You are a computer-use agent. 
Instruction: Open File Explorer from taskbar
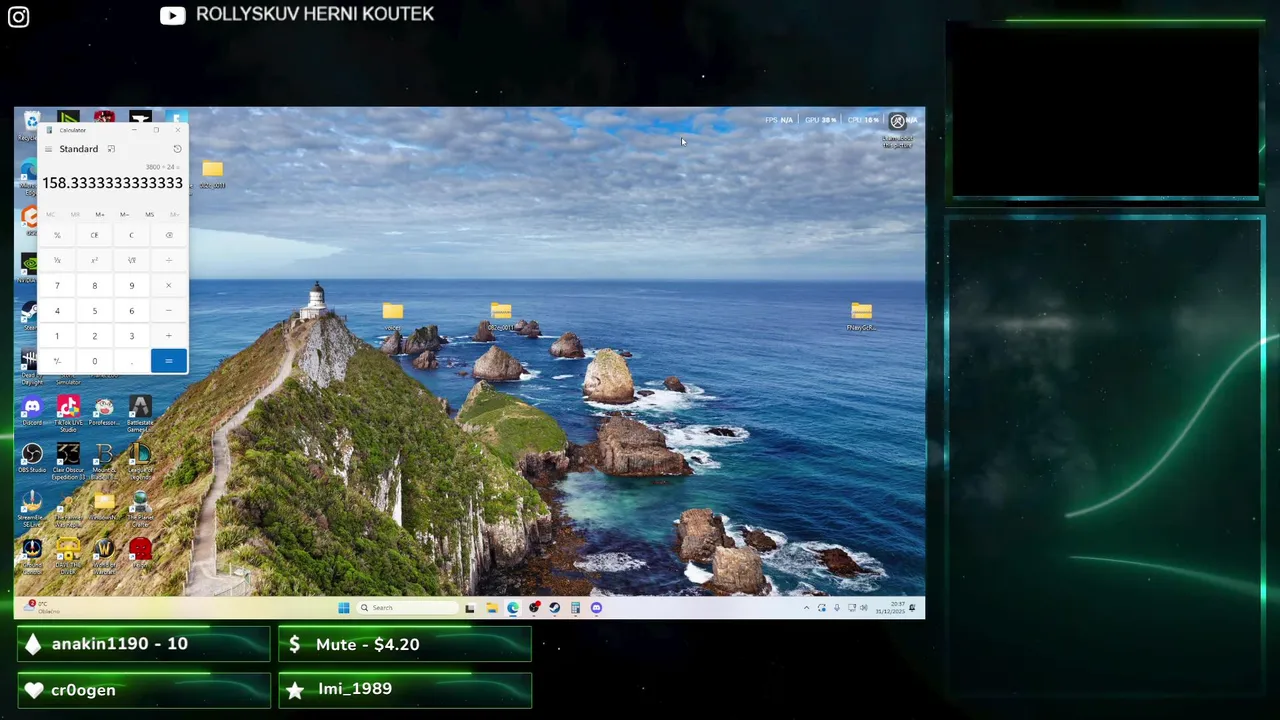pos(491,607)
